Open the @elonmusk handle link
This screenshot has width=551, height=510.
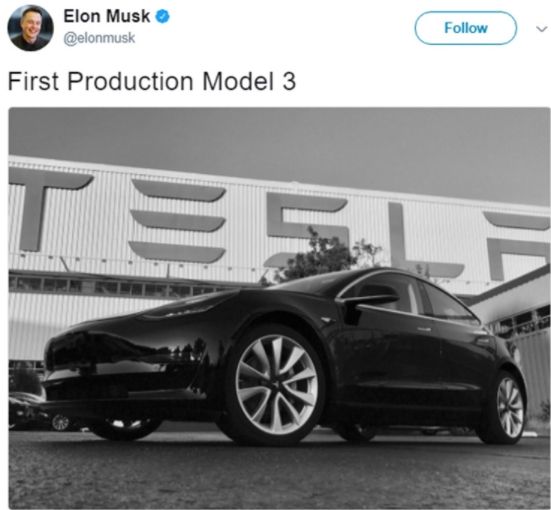pos(99,38)
